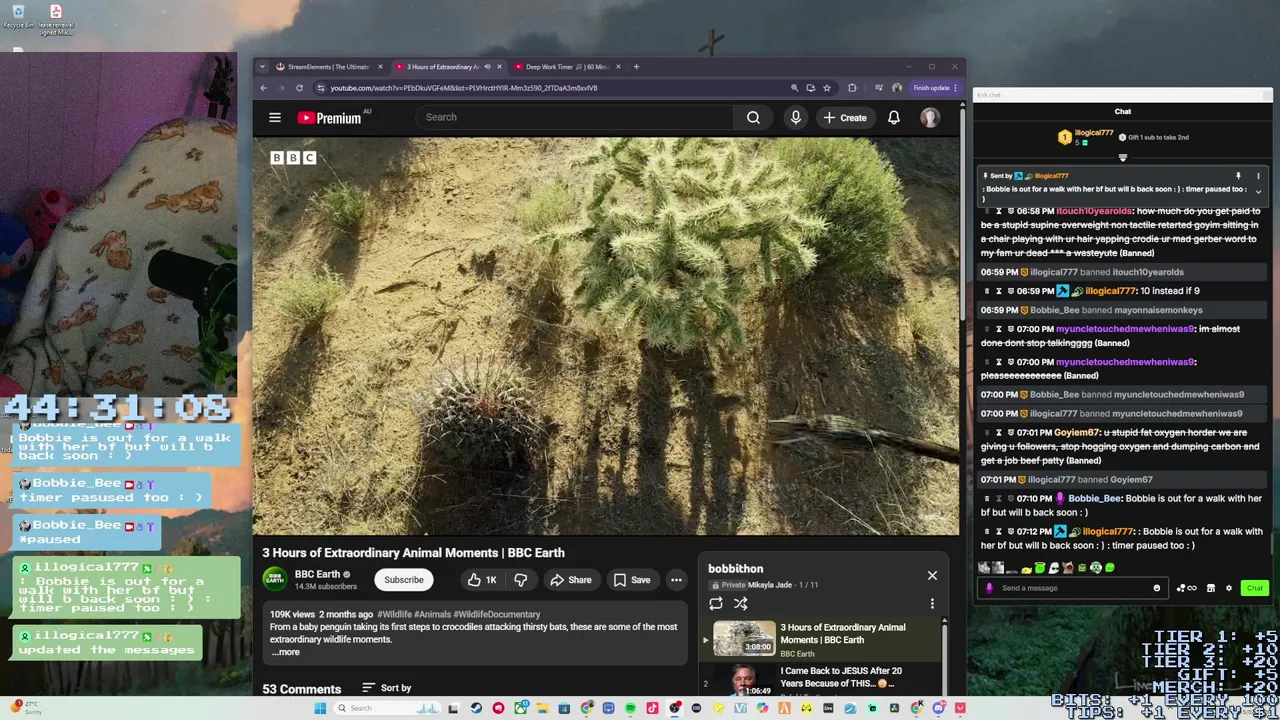The image size is (1280, 720).
Task: Open the YouTube guide hamburger menu
Action: pyautogui.click(x=275, y=117)
